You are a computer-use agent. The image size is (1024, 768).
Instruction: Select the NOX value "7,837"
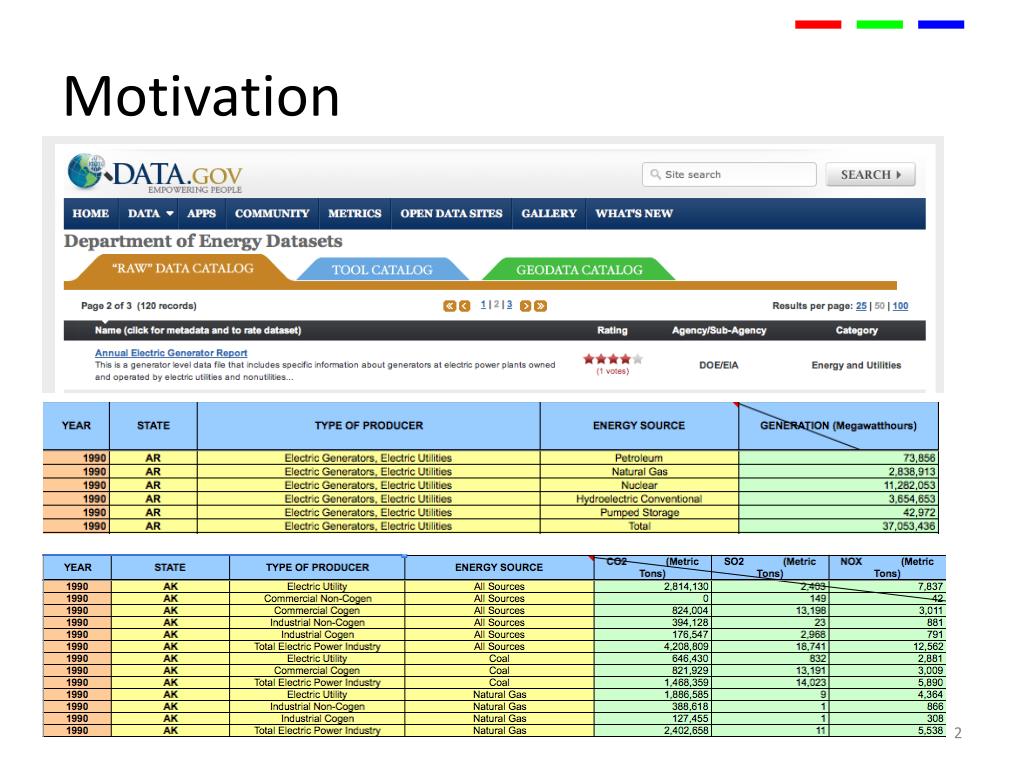point(887,586)
